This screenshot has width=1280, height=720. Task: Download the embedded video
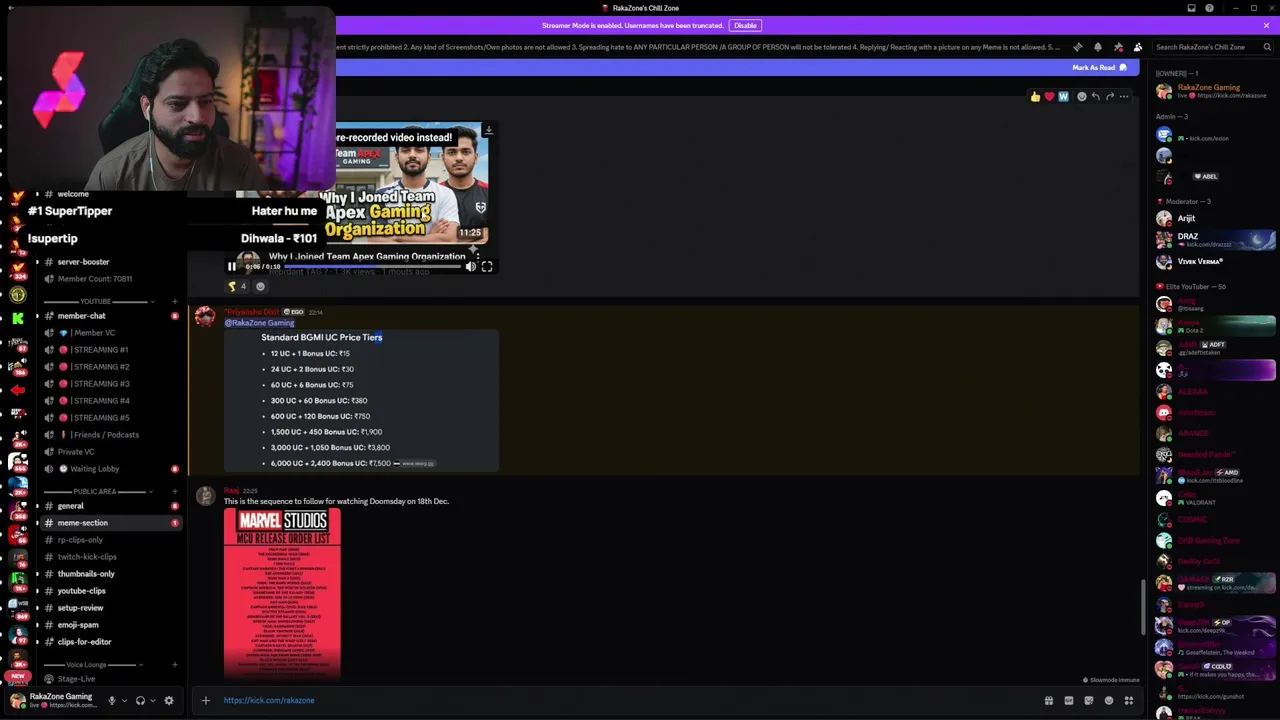488,130
